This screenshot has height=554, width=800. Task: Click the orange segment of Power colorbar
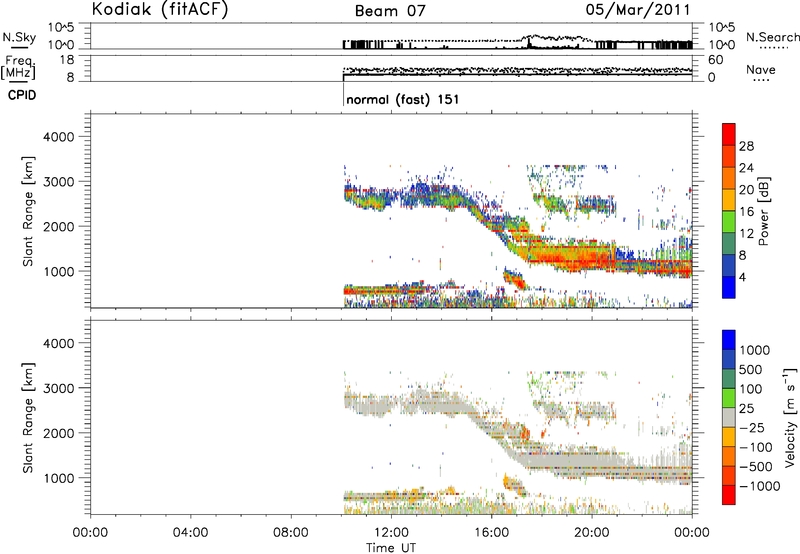(728, 178)
